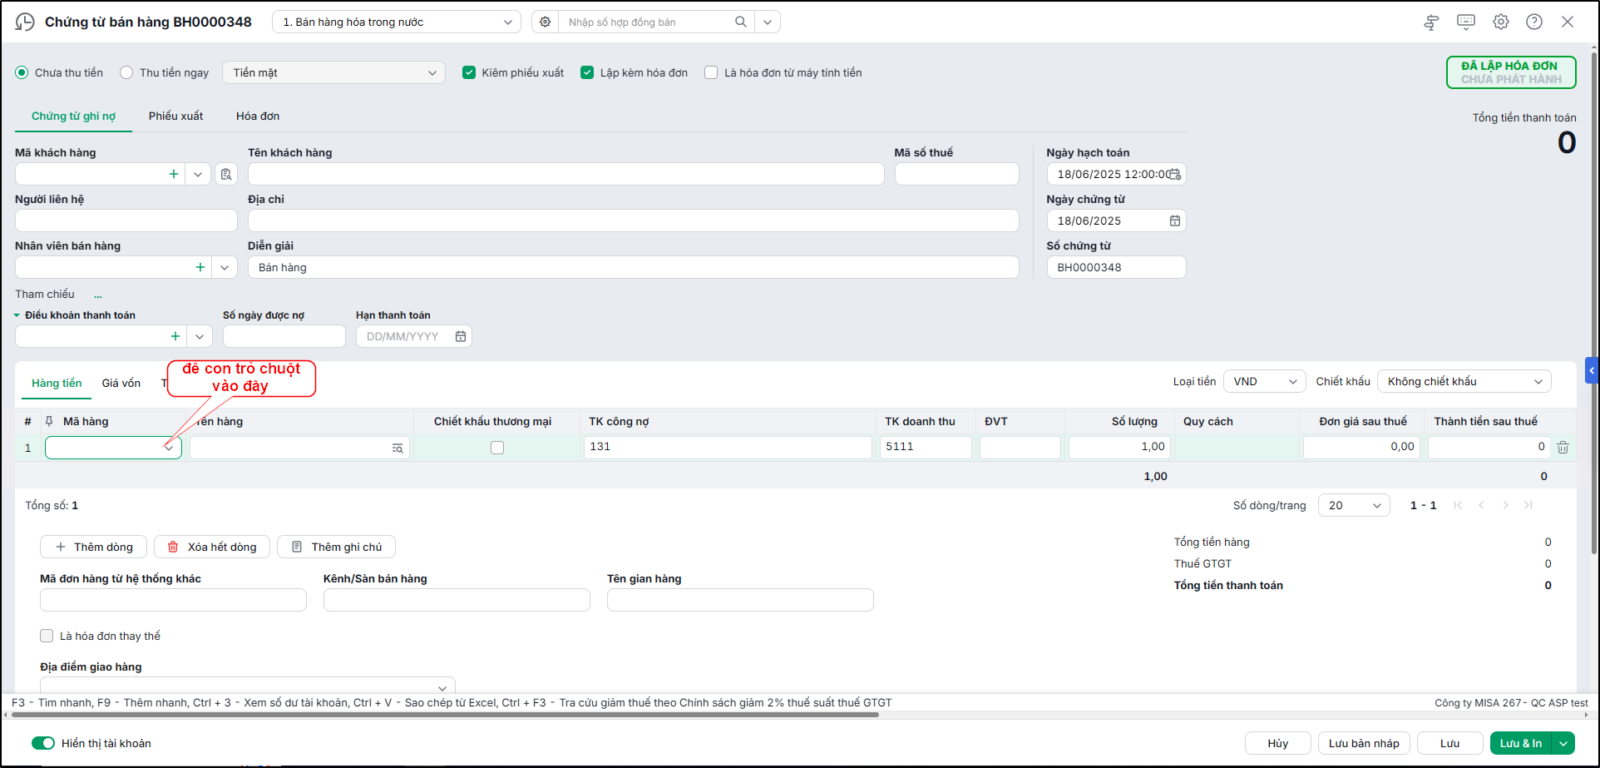The width and height of the screenshot is (1600, 768).
Task: Click Tham chiếu ellipsis to add reference
Action: click(x=98, y=295)
